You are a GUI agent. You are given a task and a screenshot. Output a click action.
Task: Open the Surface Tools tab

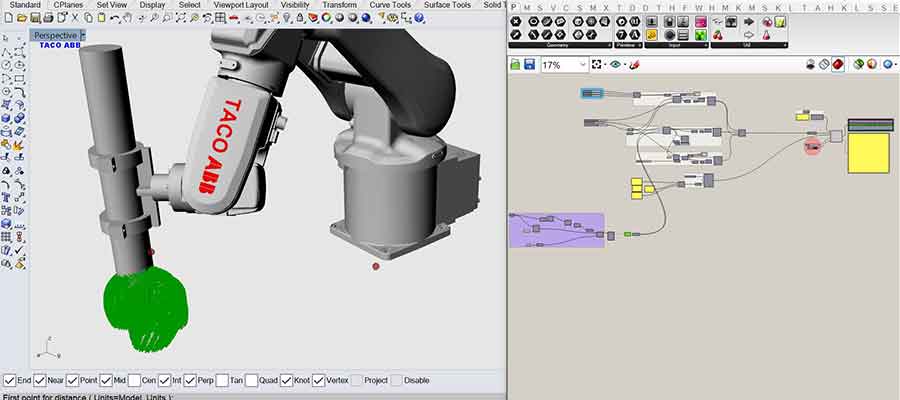(448, 5)
